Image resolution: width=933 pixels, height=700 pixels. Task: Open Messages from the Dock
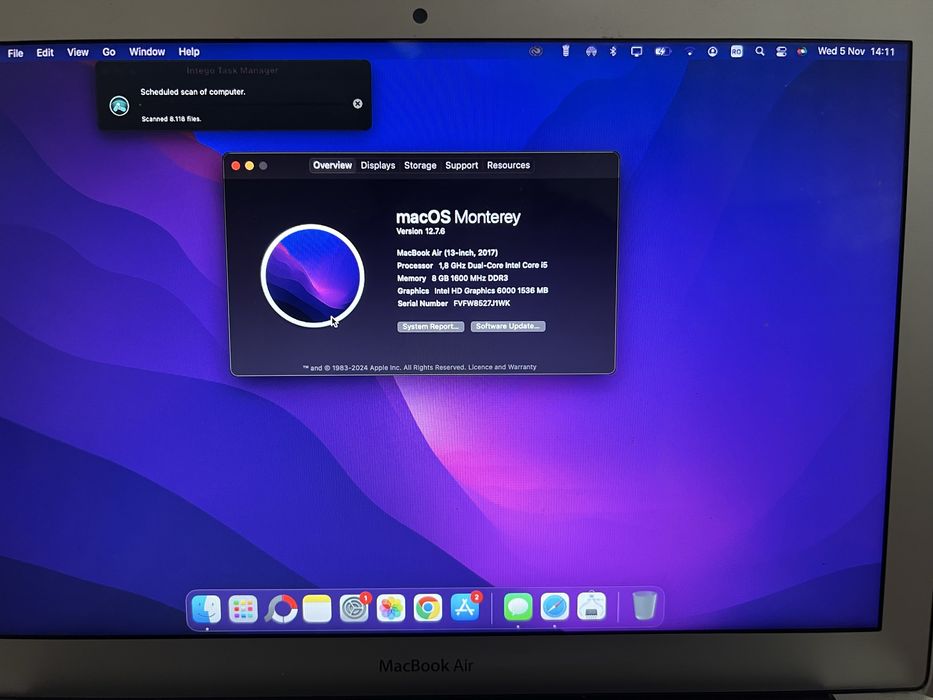(518, 607)
